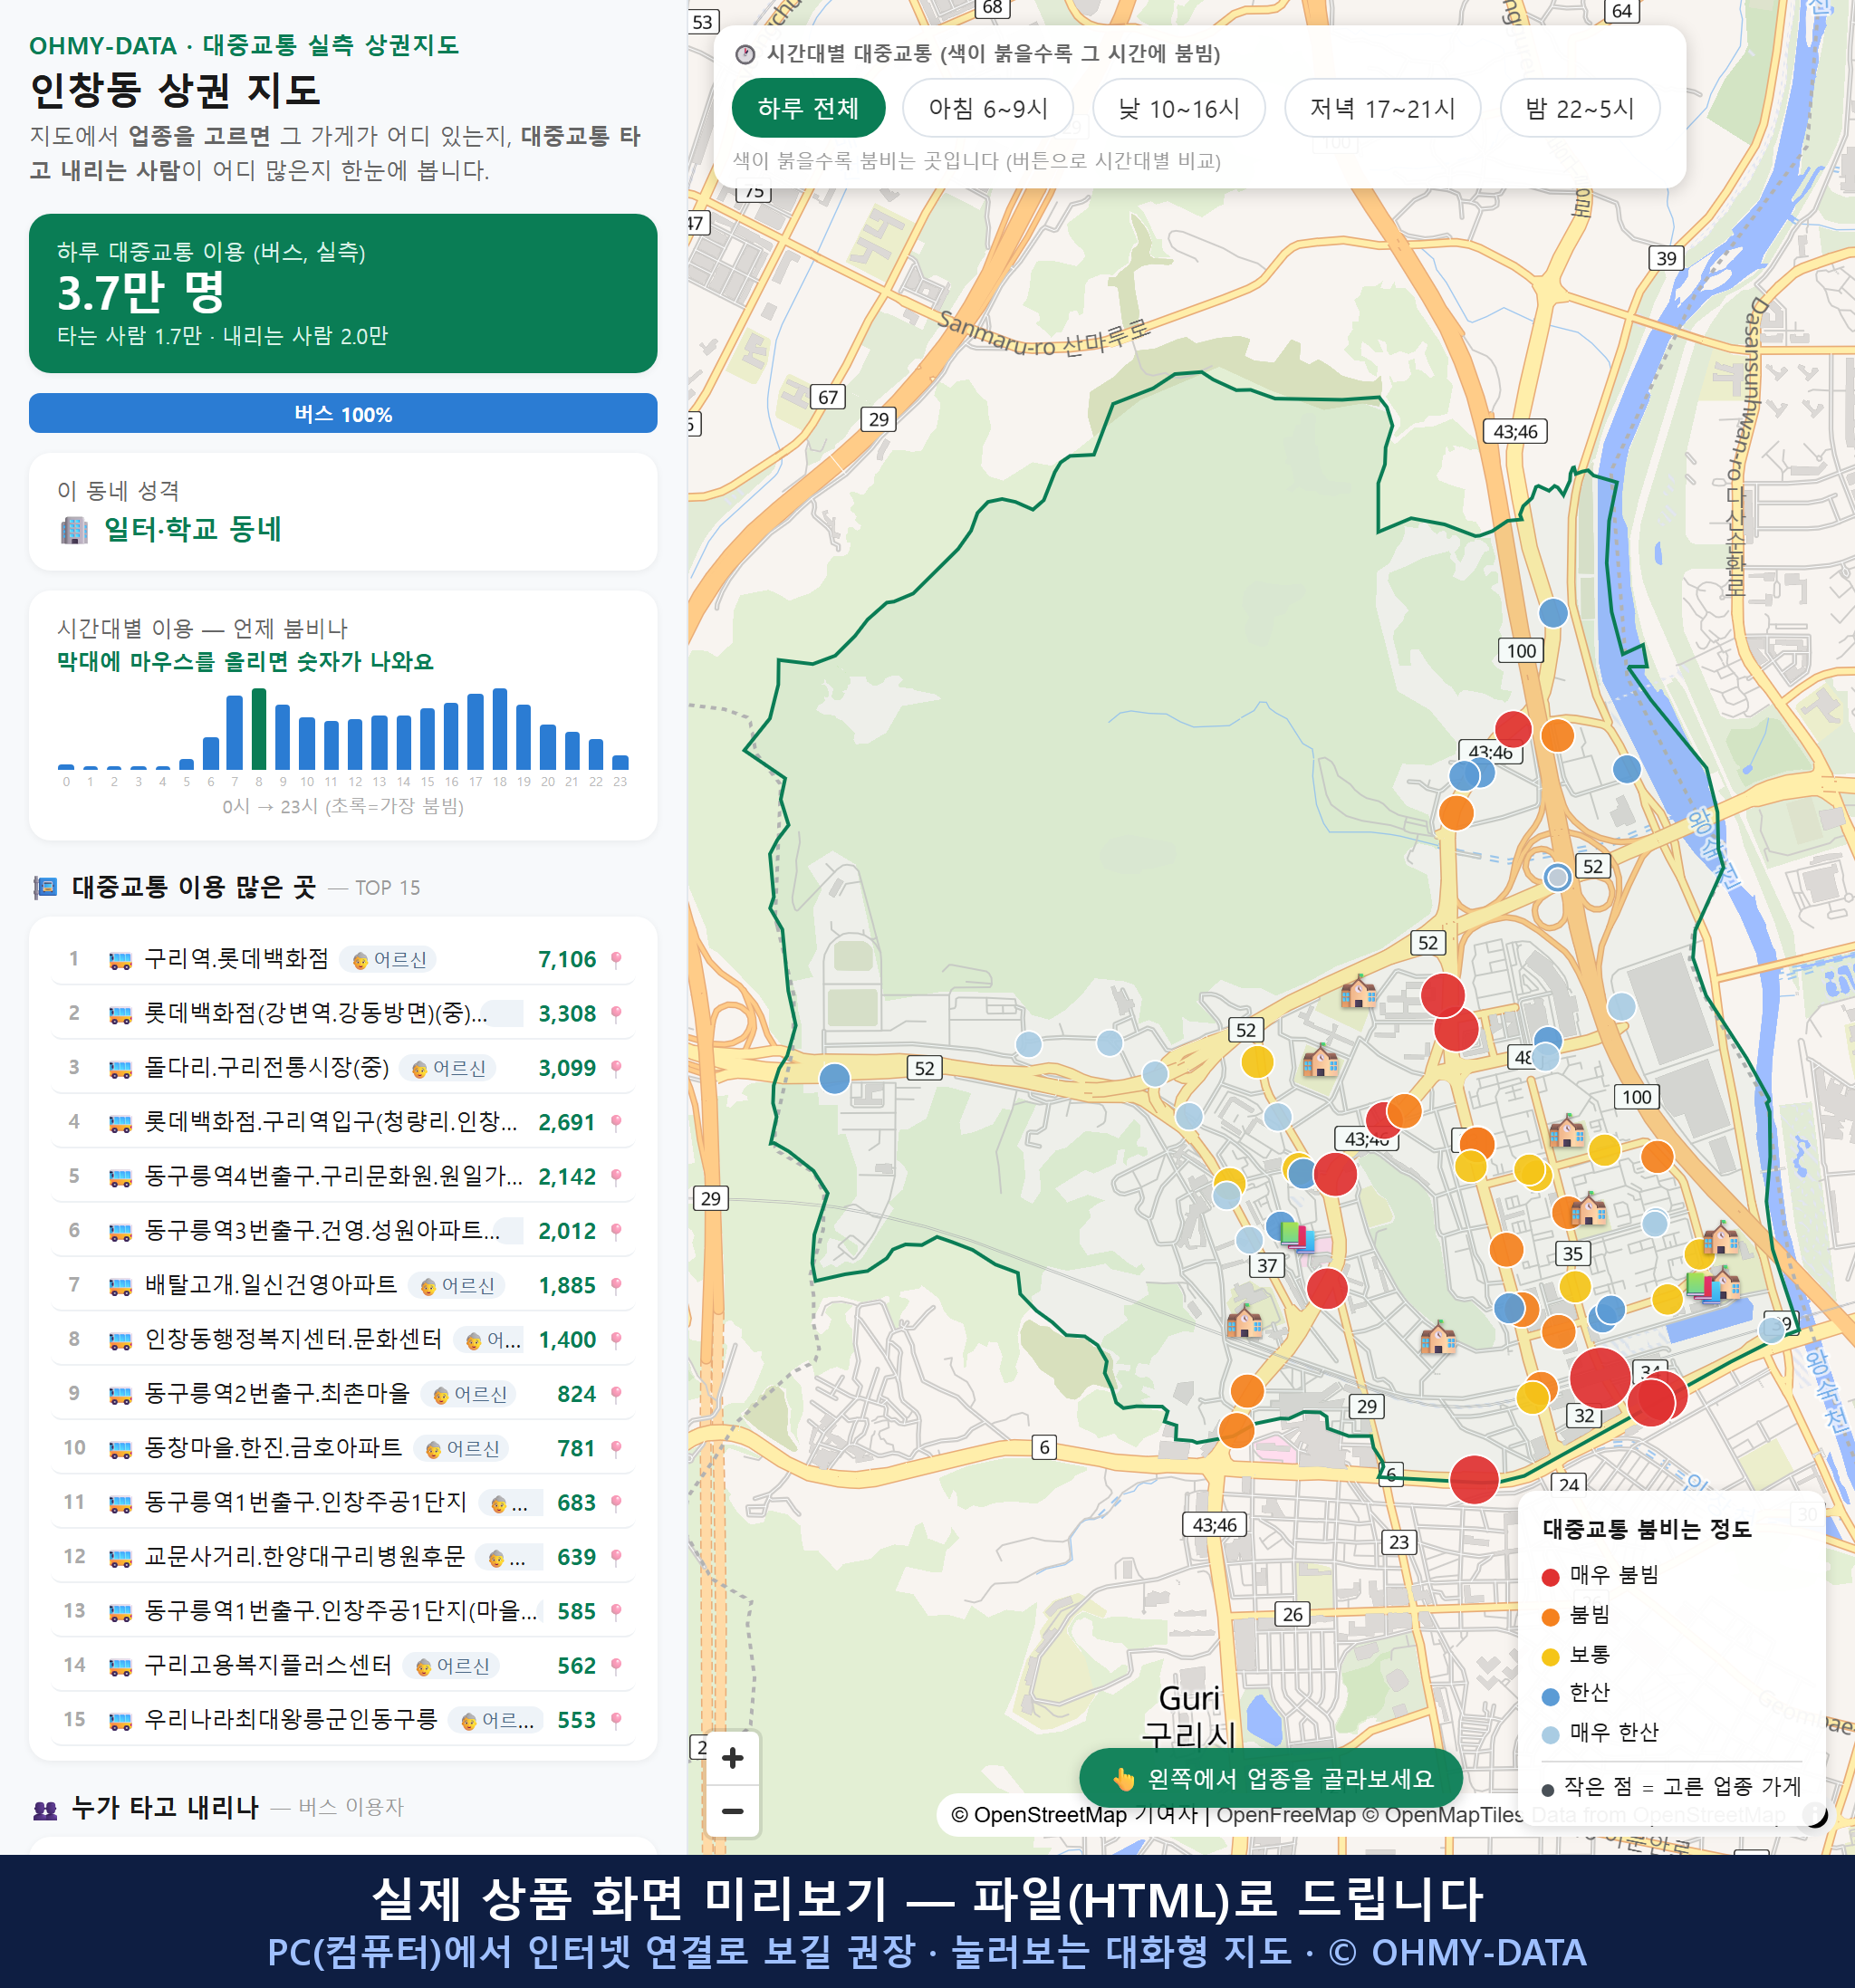
Task: Click pin icon for 구리고용복지플러스센터 row
Action: [x=616, y=1666]
